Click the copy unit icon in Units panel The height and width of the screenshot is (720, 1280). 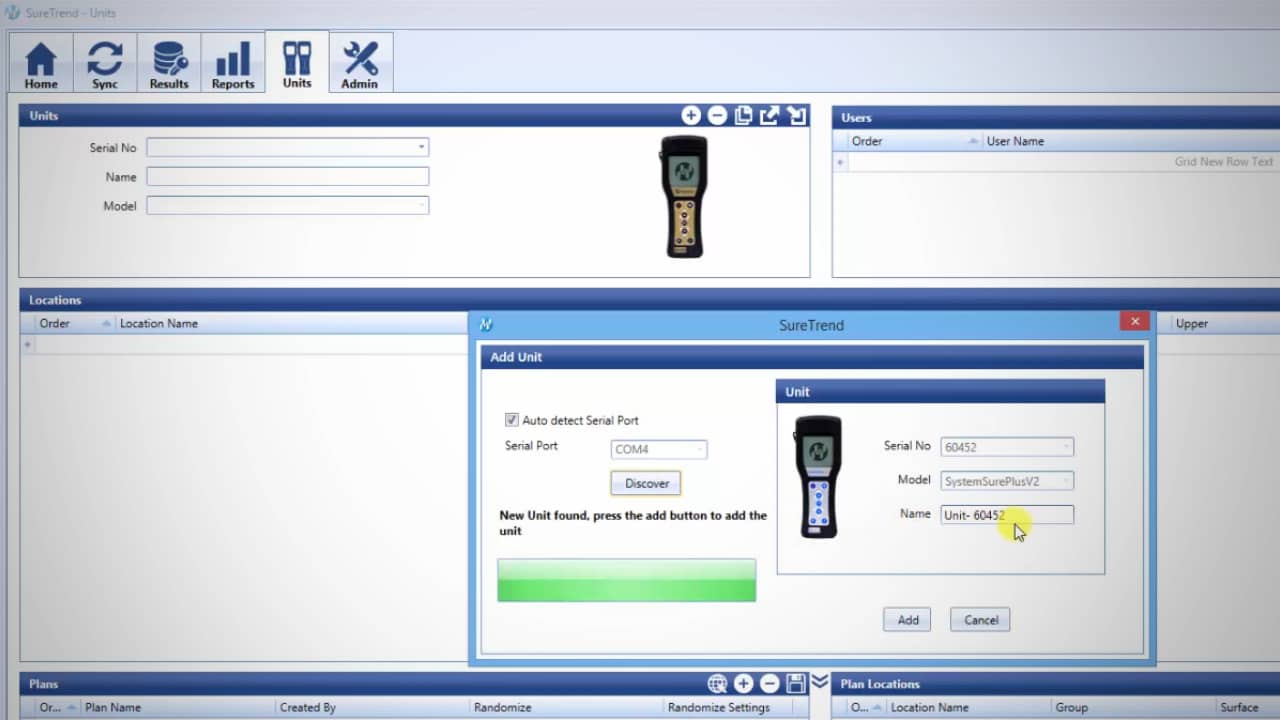(x=743, y=116)
